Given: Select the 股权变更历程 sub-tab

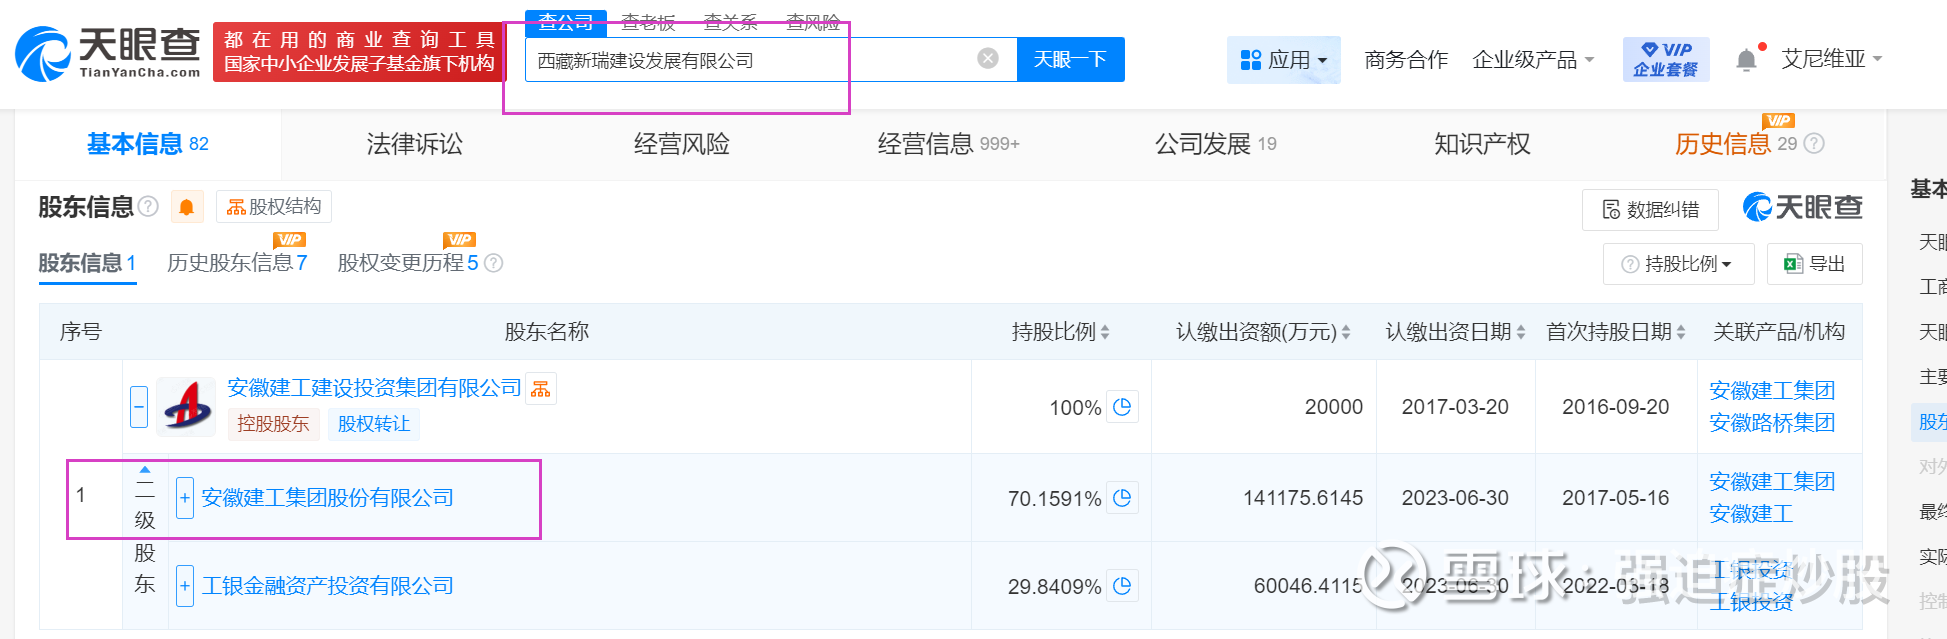Looking at the screenshot, I should pos(408,263).
